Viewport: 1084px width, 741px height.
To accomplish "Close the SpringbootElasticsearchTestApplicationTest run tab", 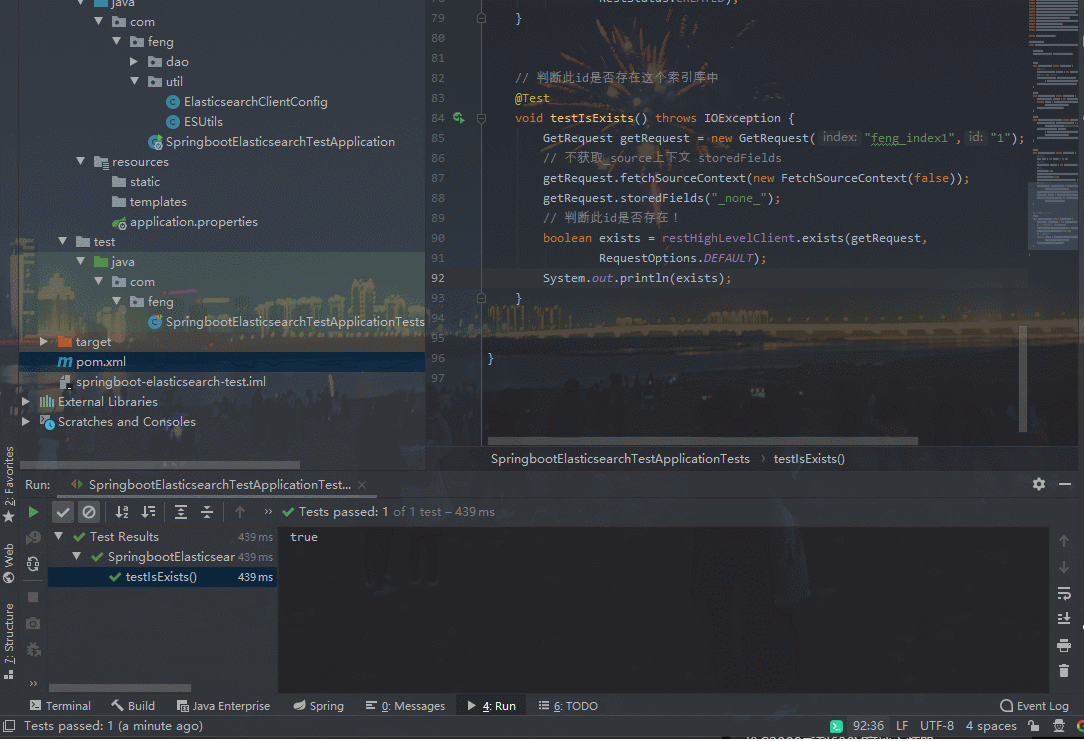I will pos(362,485).
